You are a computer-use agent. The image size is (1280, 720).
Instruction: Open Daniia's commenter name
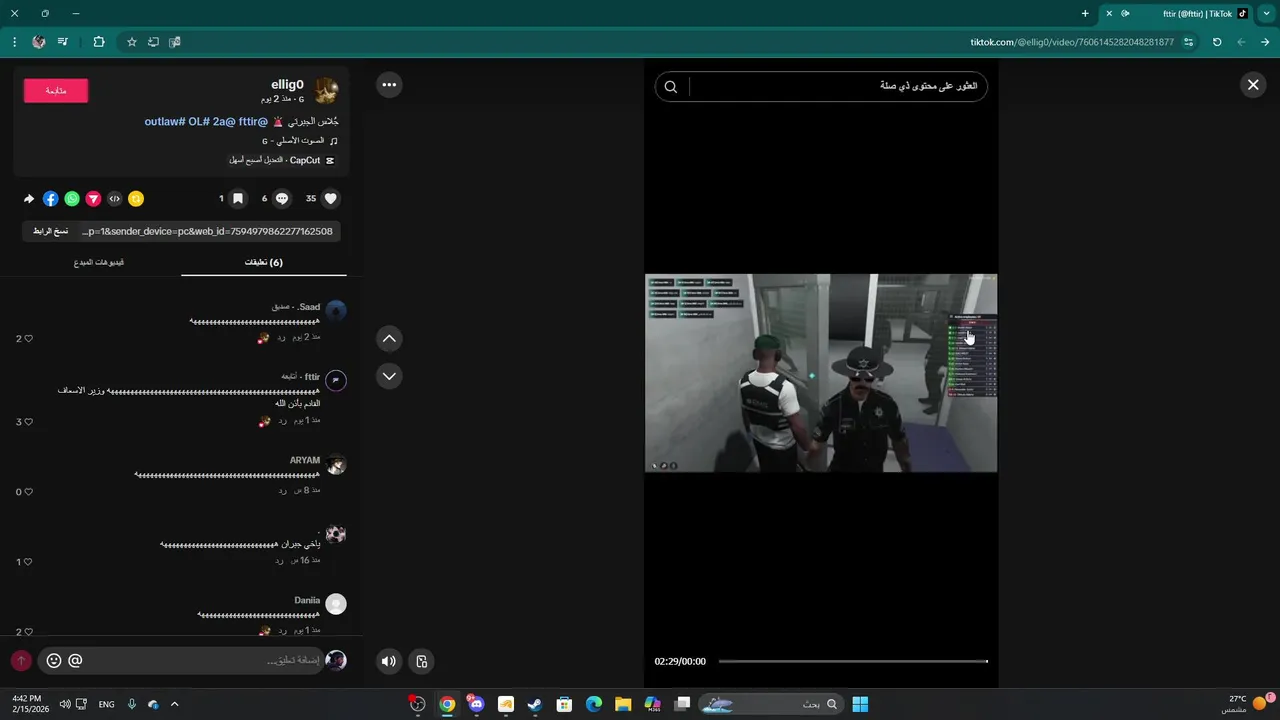(x=307, y=600)
